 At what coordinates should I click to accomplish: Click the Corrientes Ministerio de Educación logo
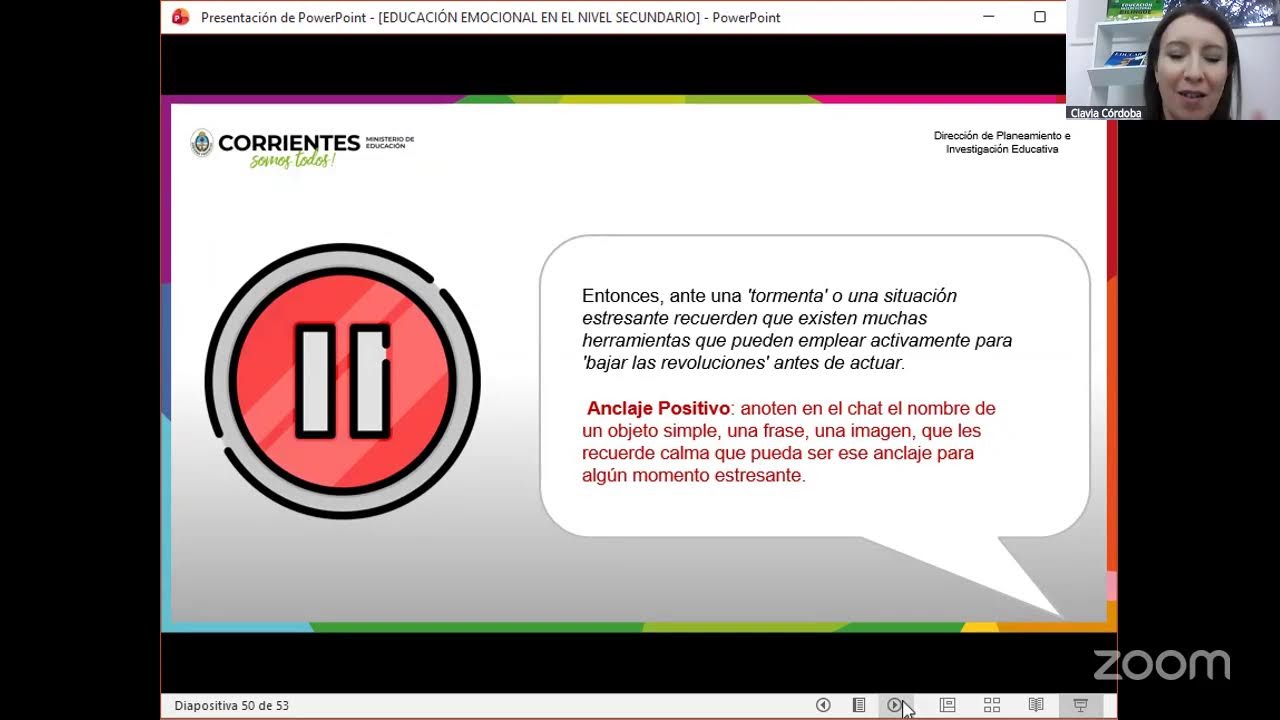(x=301, y=148)
